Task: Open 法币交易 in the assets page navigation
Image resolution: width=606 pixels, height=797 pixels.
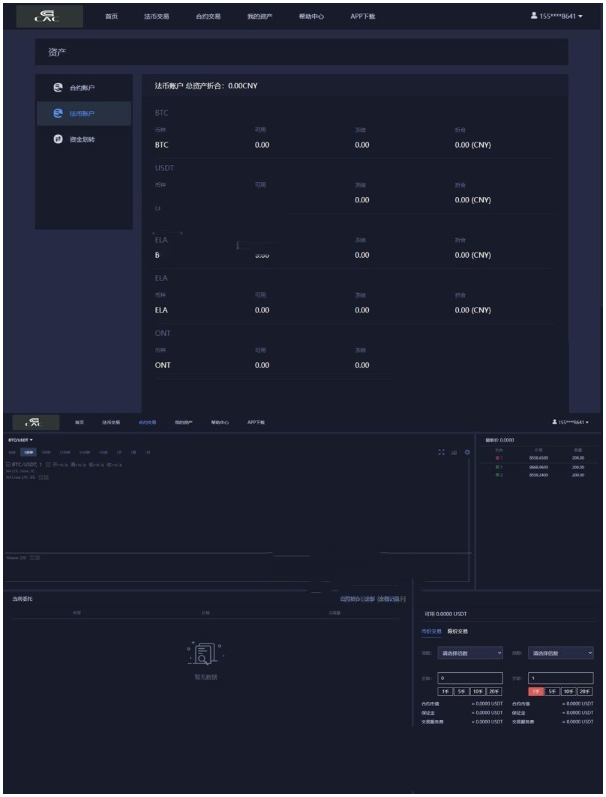Action: click(x=157, y=17)
